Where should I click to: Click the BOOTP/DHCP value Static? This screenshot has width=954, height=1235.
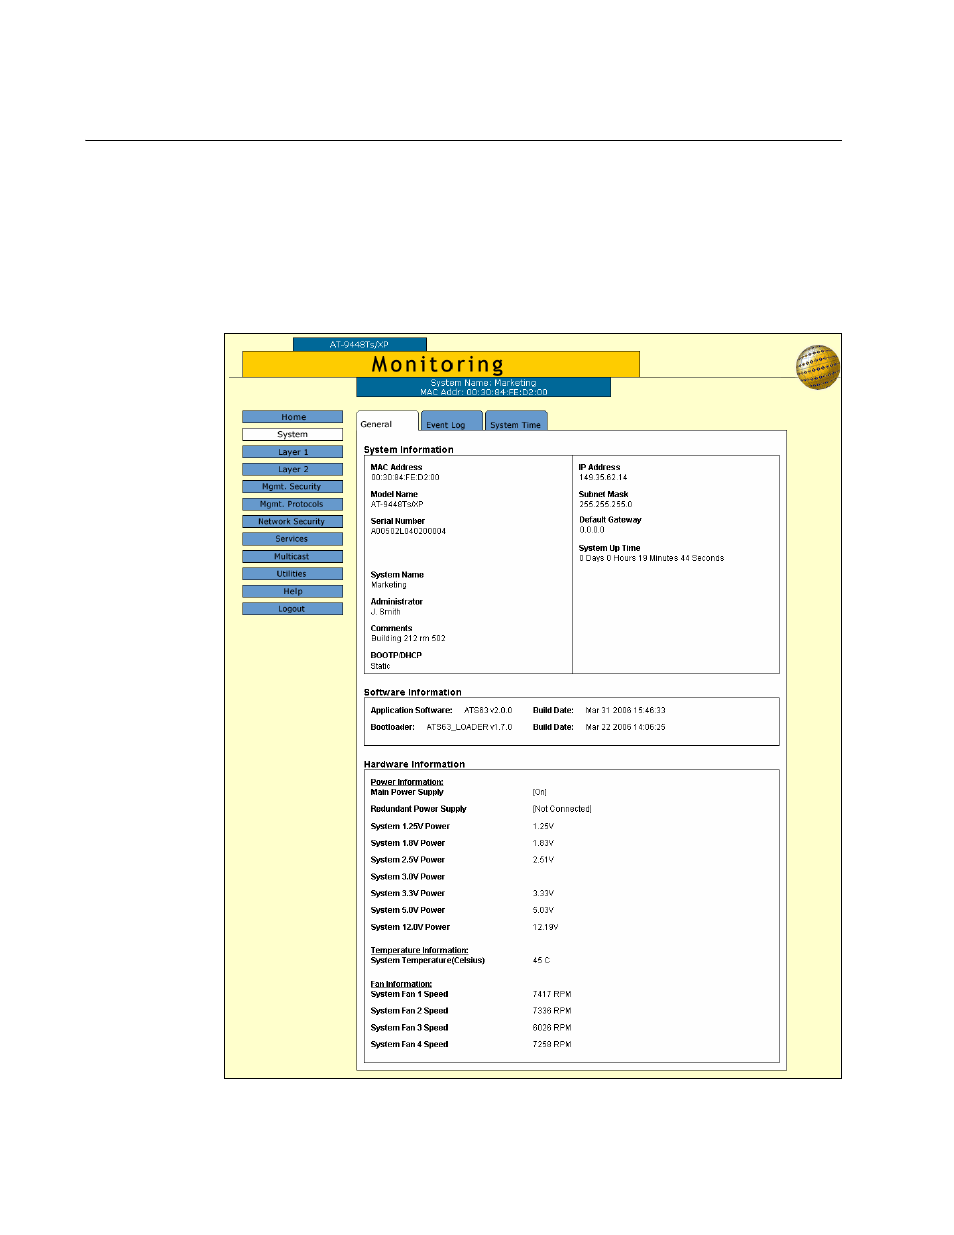click(380, 666)
